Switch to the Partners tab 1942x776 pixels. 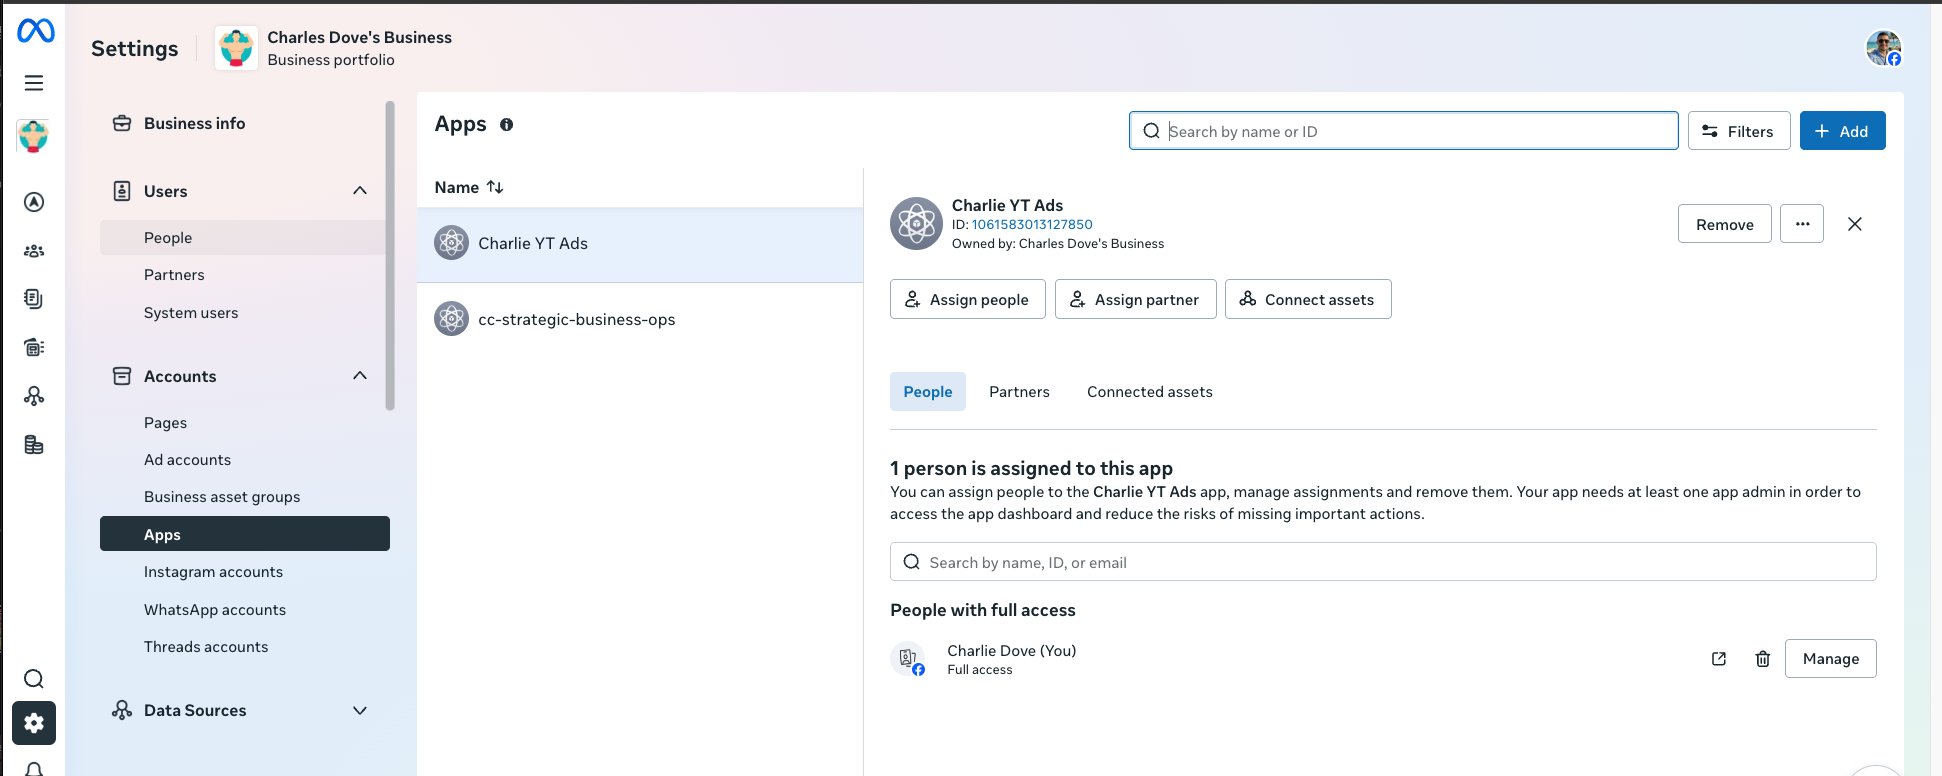tap(1019, 392)
